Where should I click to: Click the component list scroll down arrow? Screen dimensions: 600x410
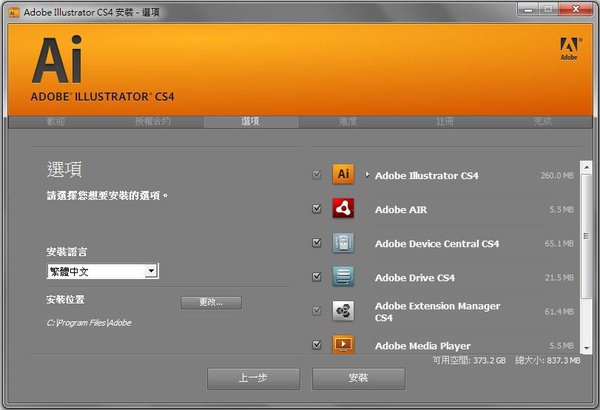pyautogui.click(x=586, y=348)
